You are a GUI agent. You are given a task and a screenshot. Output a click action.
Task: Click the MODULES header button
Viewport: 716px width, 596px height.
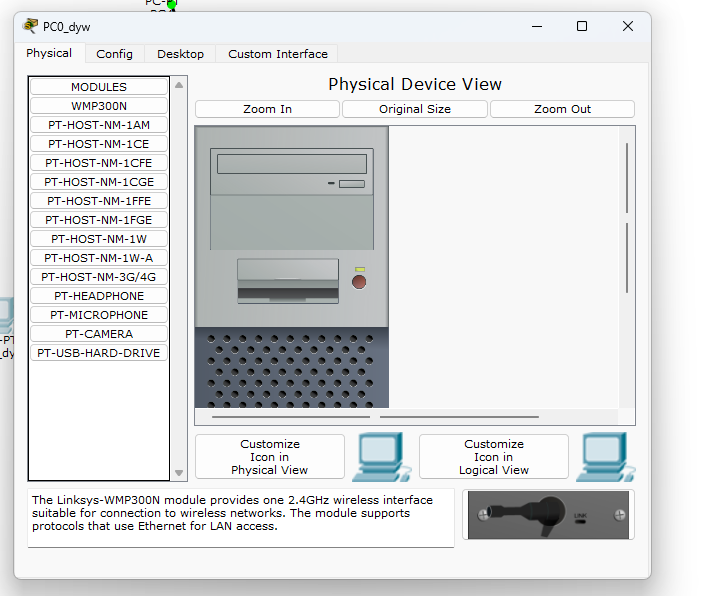tap(99, 87)
